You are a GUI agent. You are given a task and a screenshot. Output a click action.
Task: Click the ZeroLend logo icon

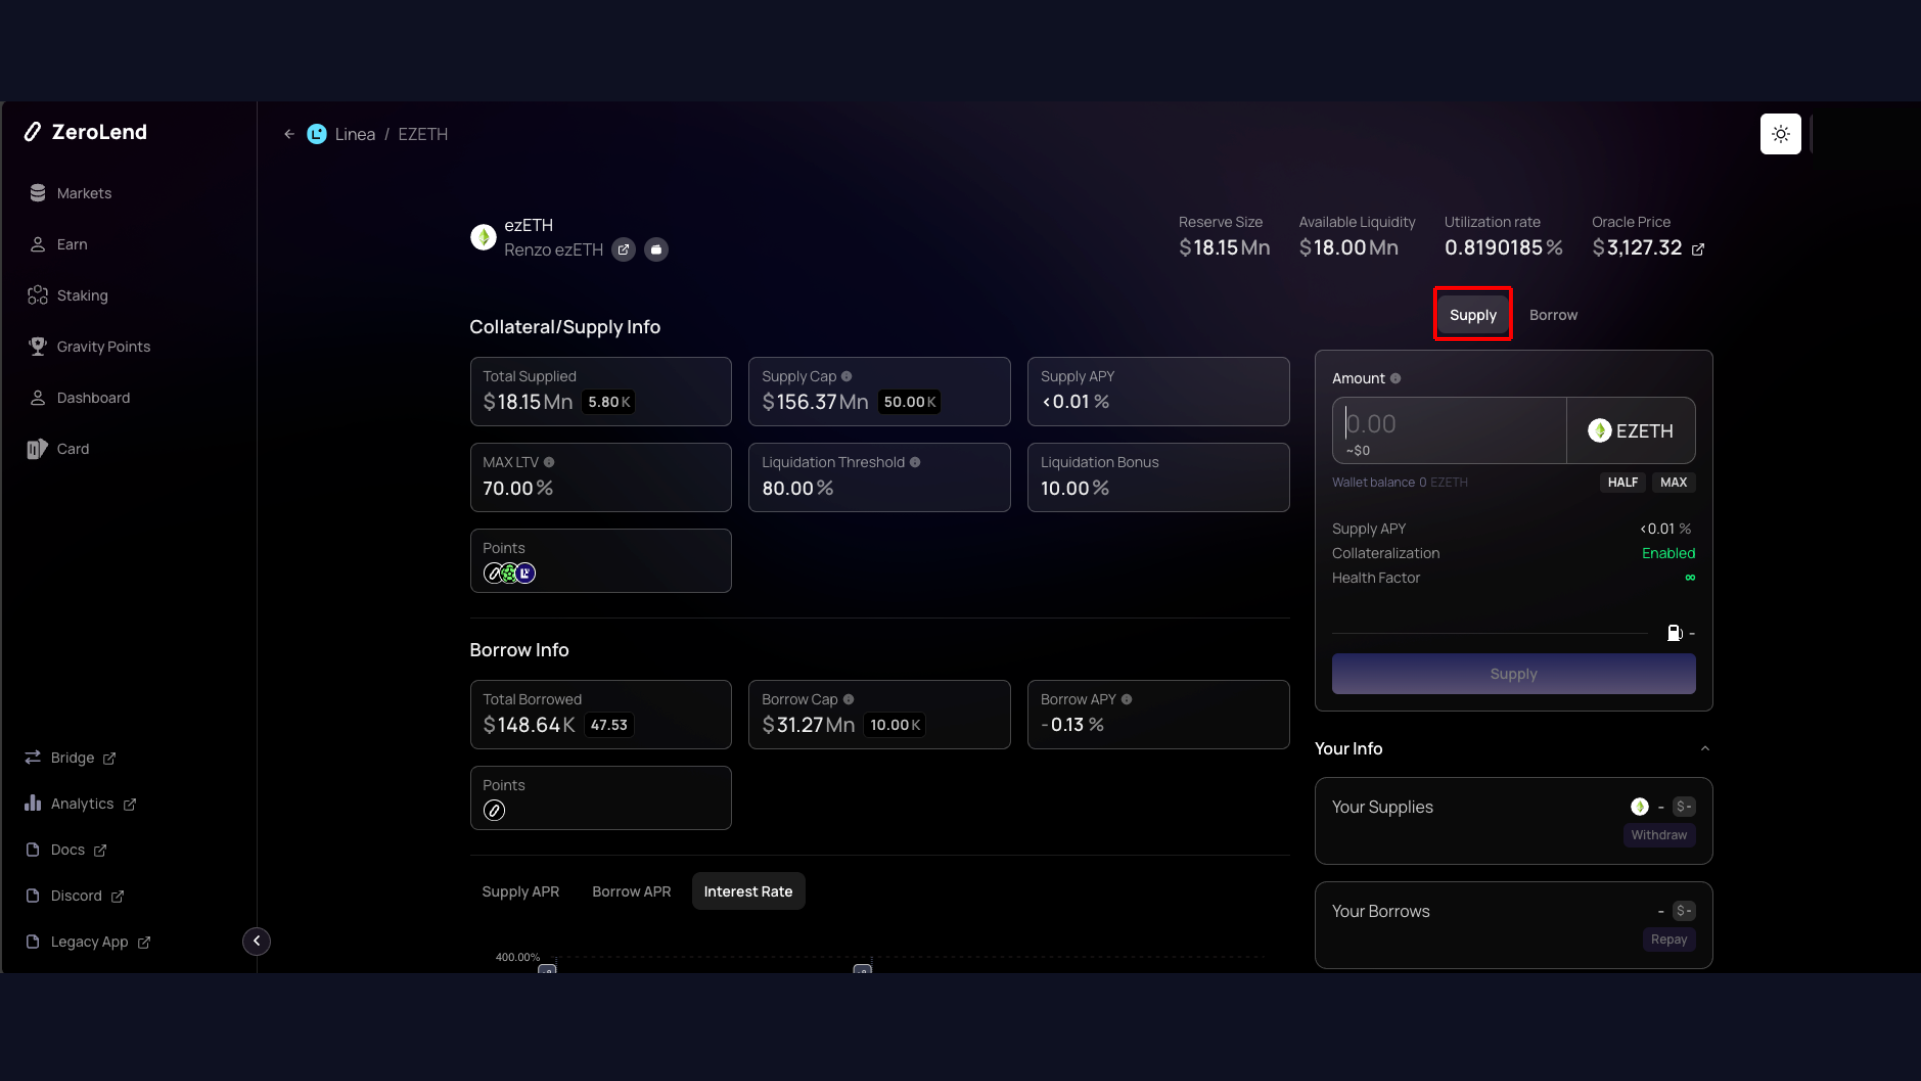(33, 132)
